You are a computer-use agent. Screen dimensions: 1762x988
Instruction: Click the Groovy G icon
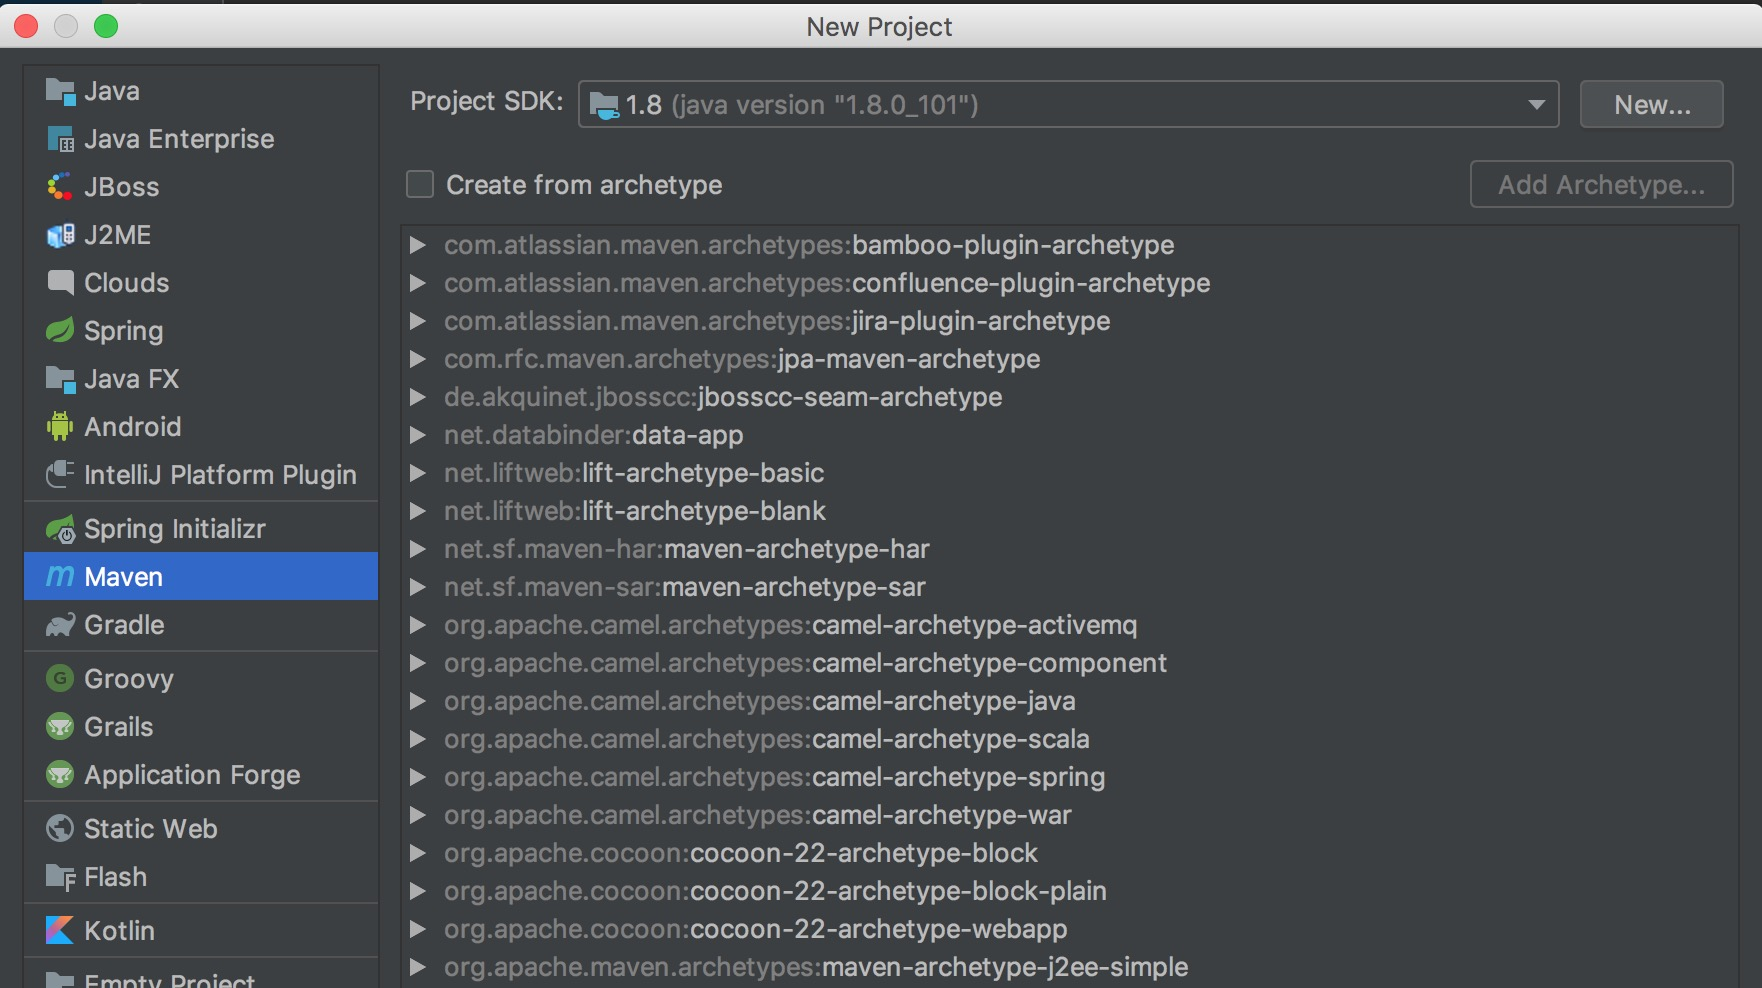pos(60,679)
